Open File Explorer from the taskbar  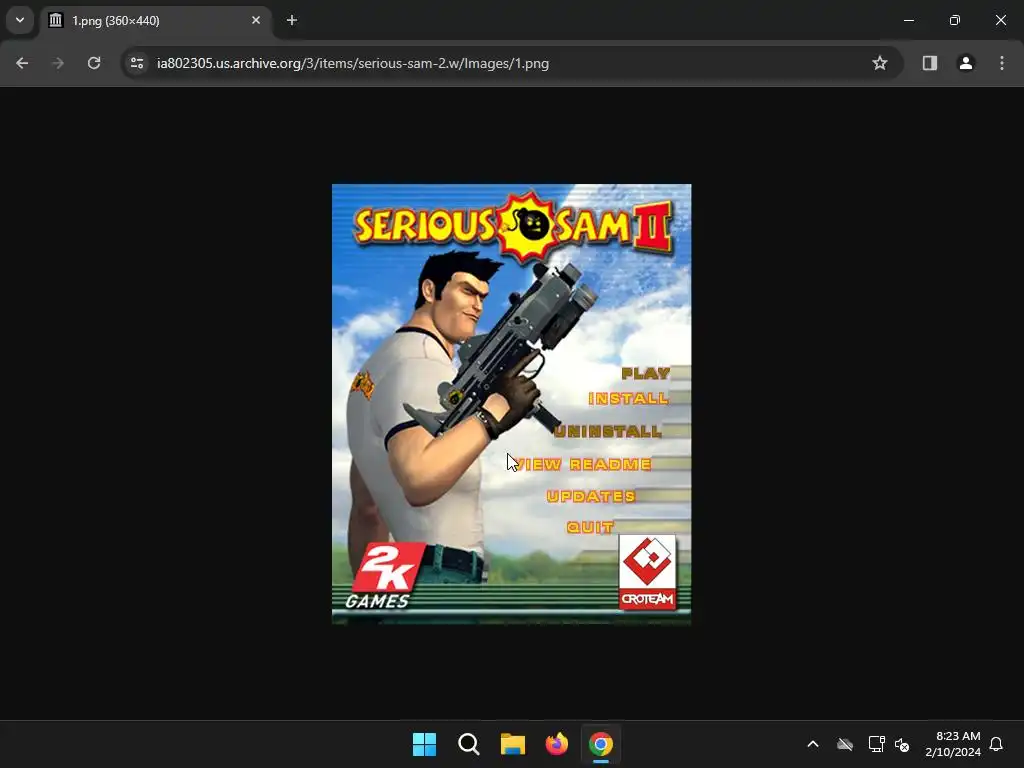click(513, 744)
